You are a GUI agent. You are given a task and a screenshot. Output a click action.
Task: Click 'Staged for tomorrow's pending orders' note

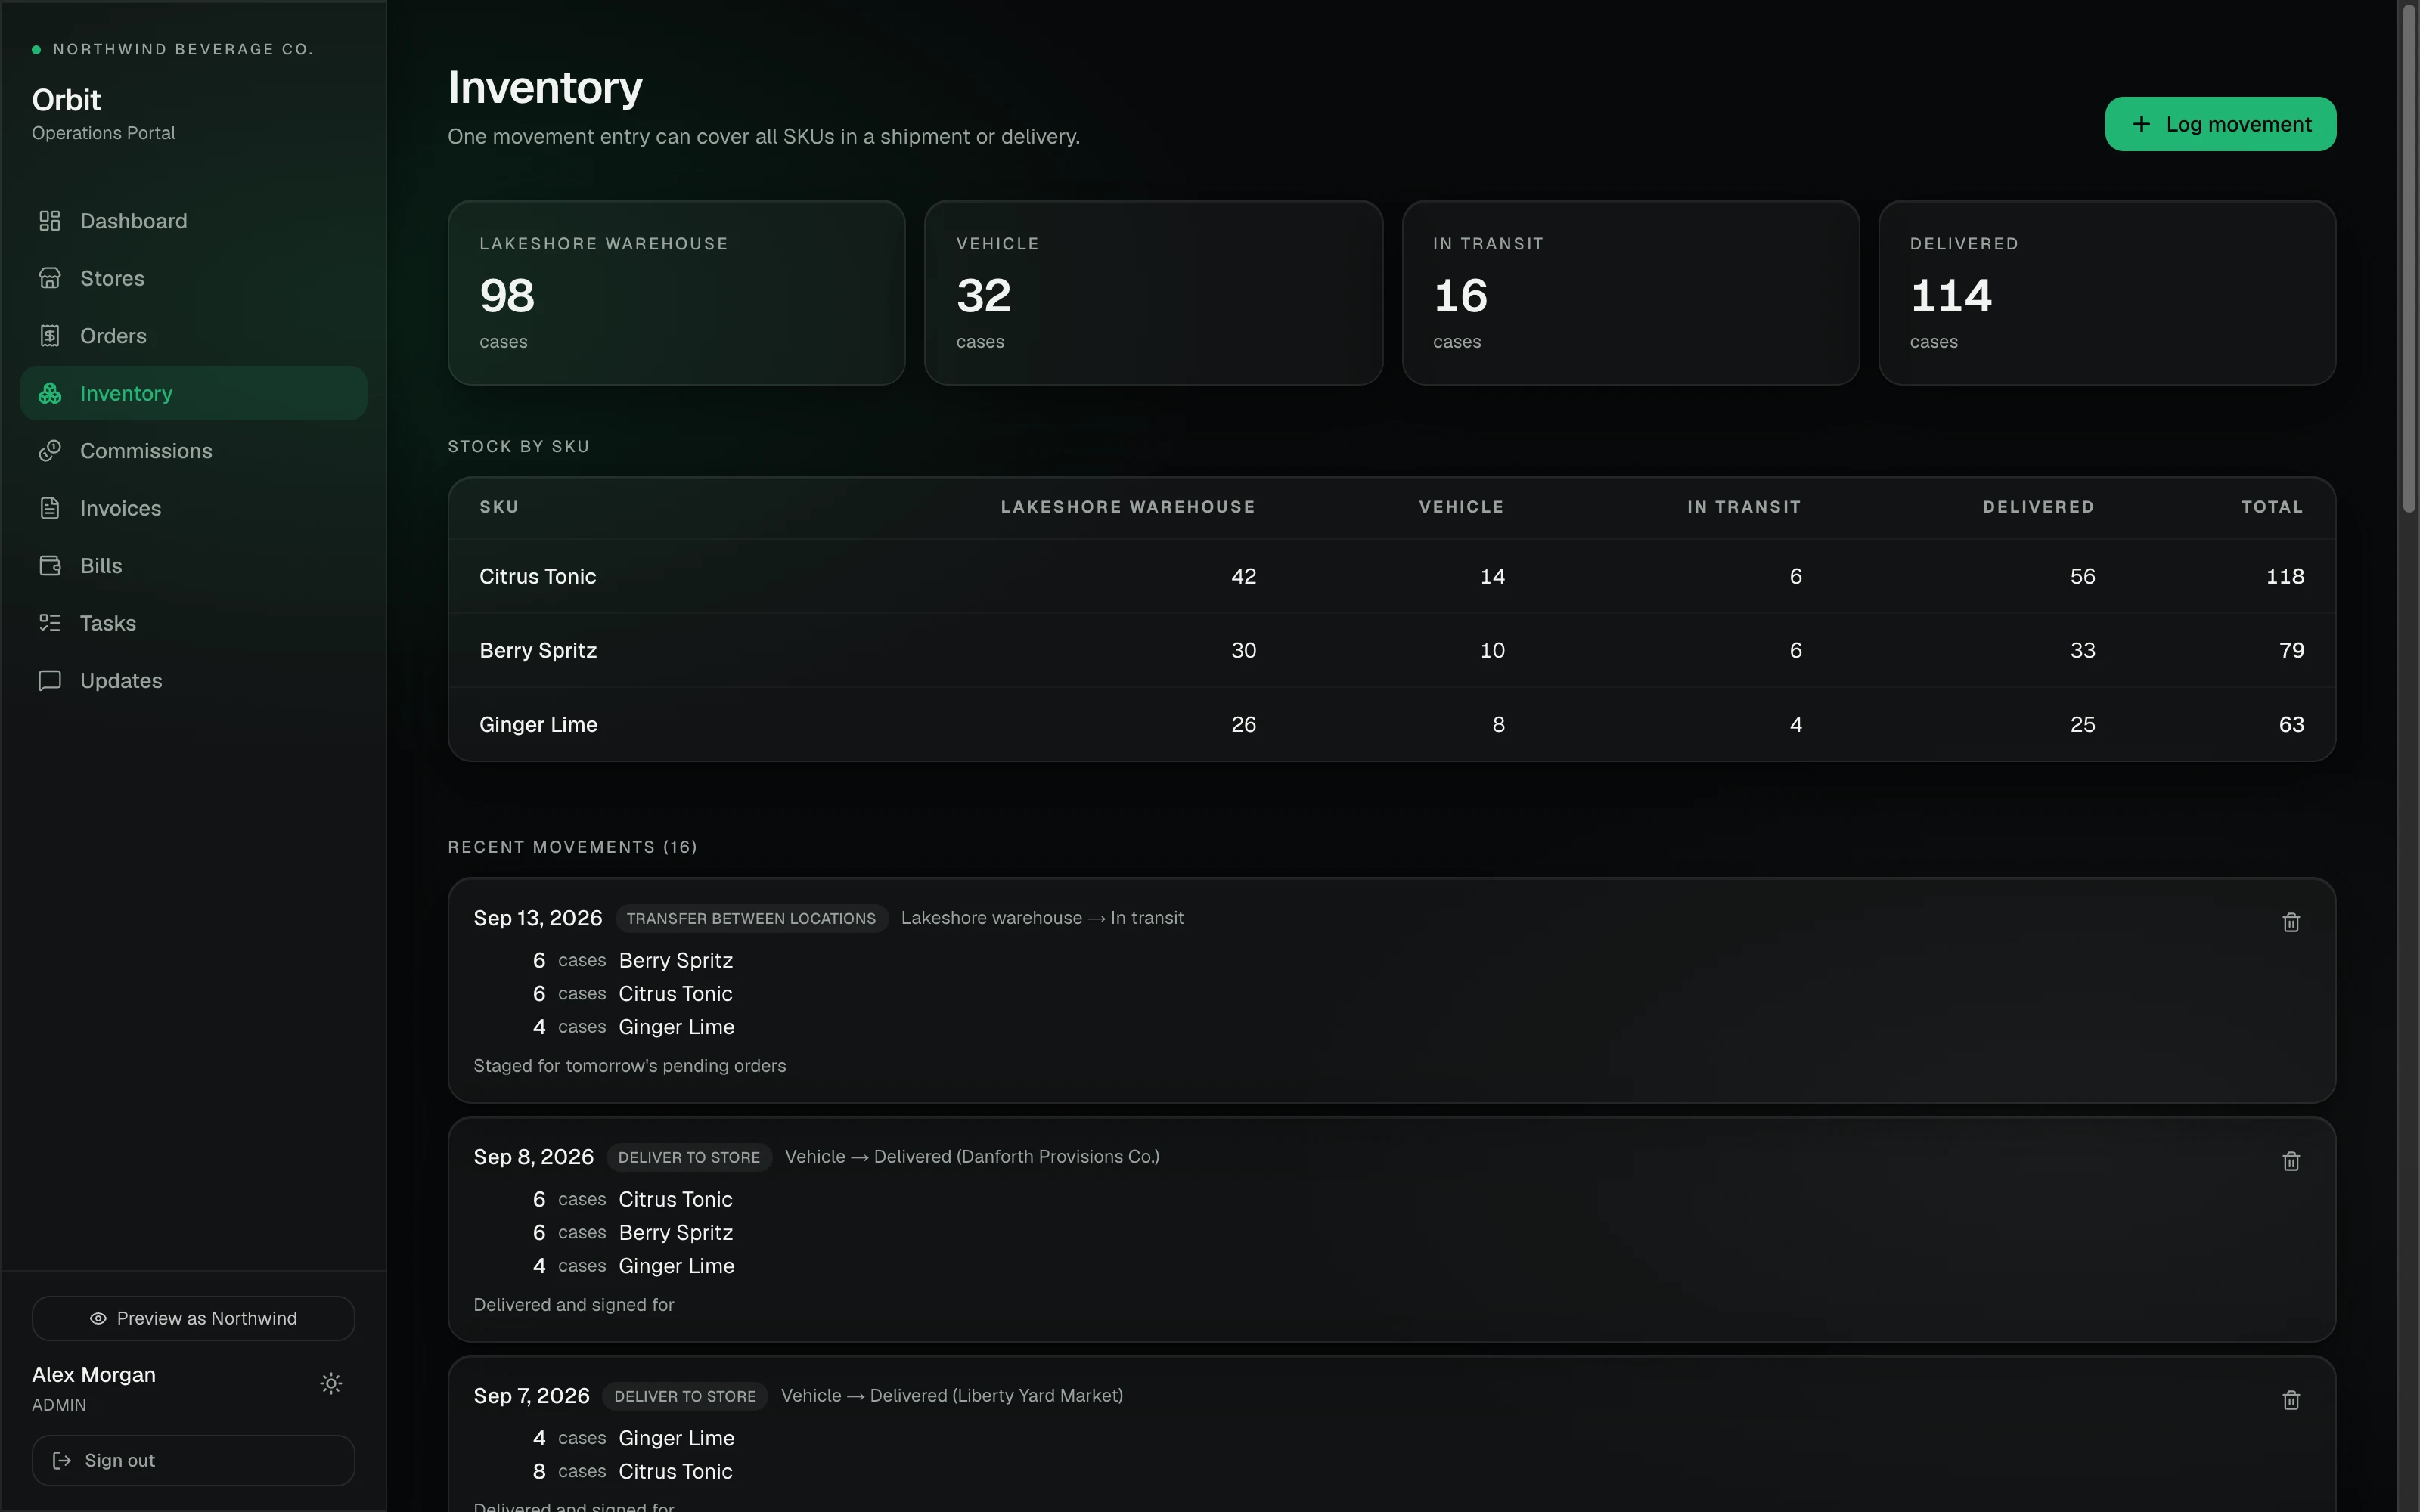(x=630, y=1066)
